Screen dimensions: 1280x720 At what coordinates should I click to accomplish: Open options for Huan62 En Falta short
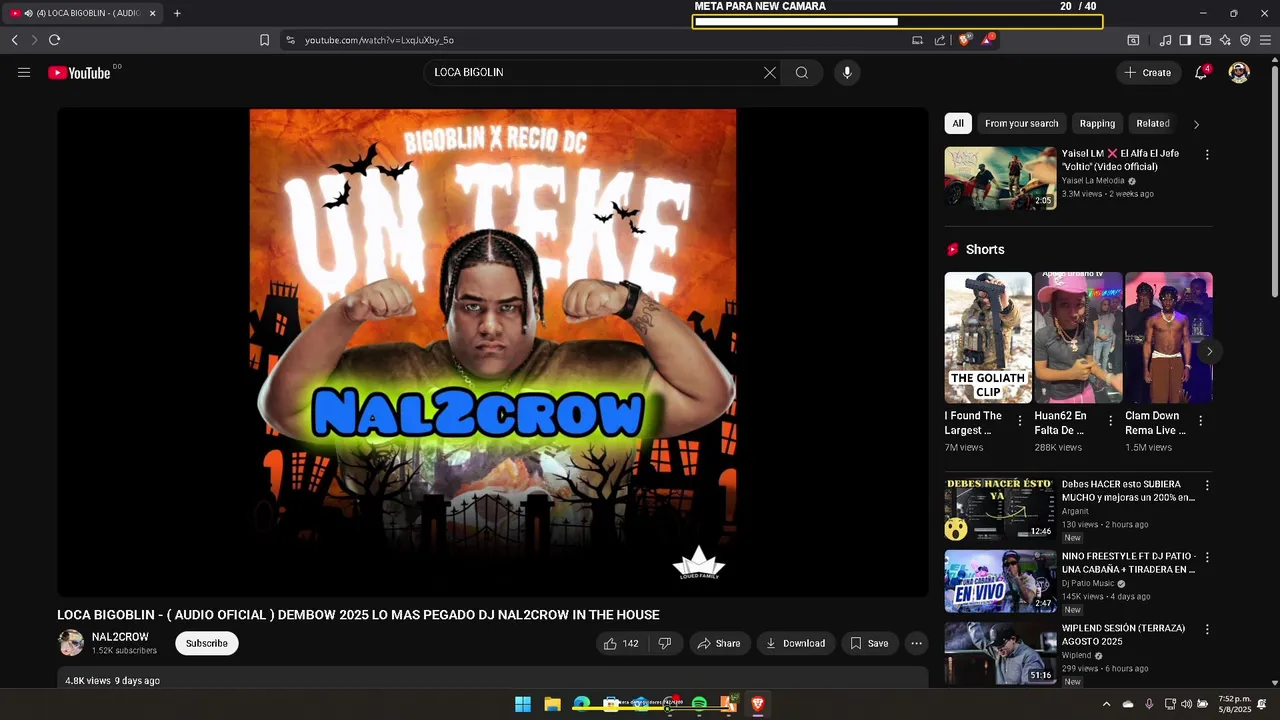click(1110, 421)
